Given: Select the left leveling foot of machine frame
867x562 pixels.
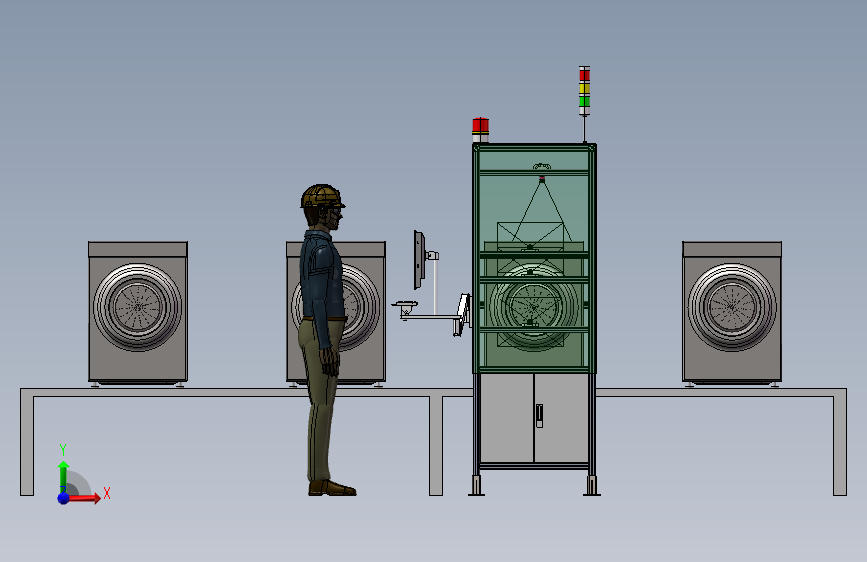Looking at the screenshot, I should 477,486.
